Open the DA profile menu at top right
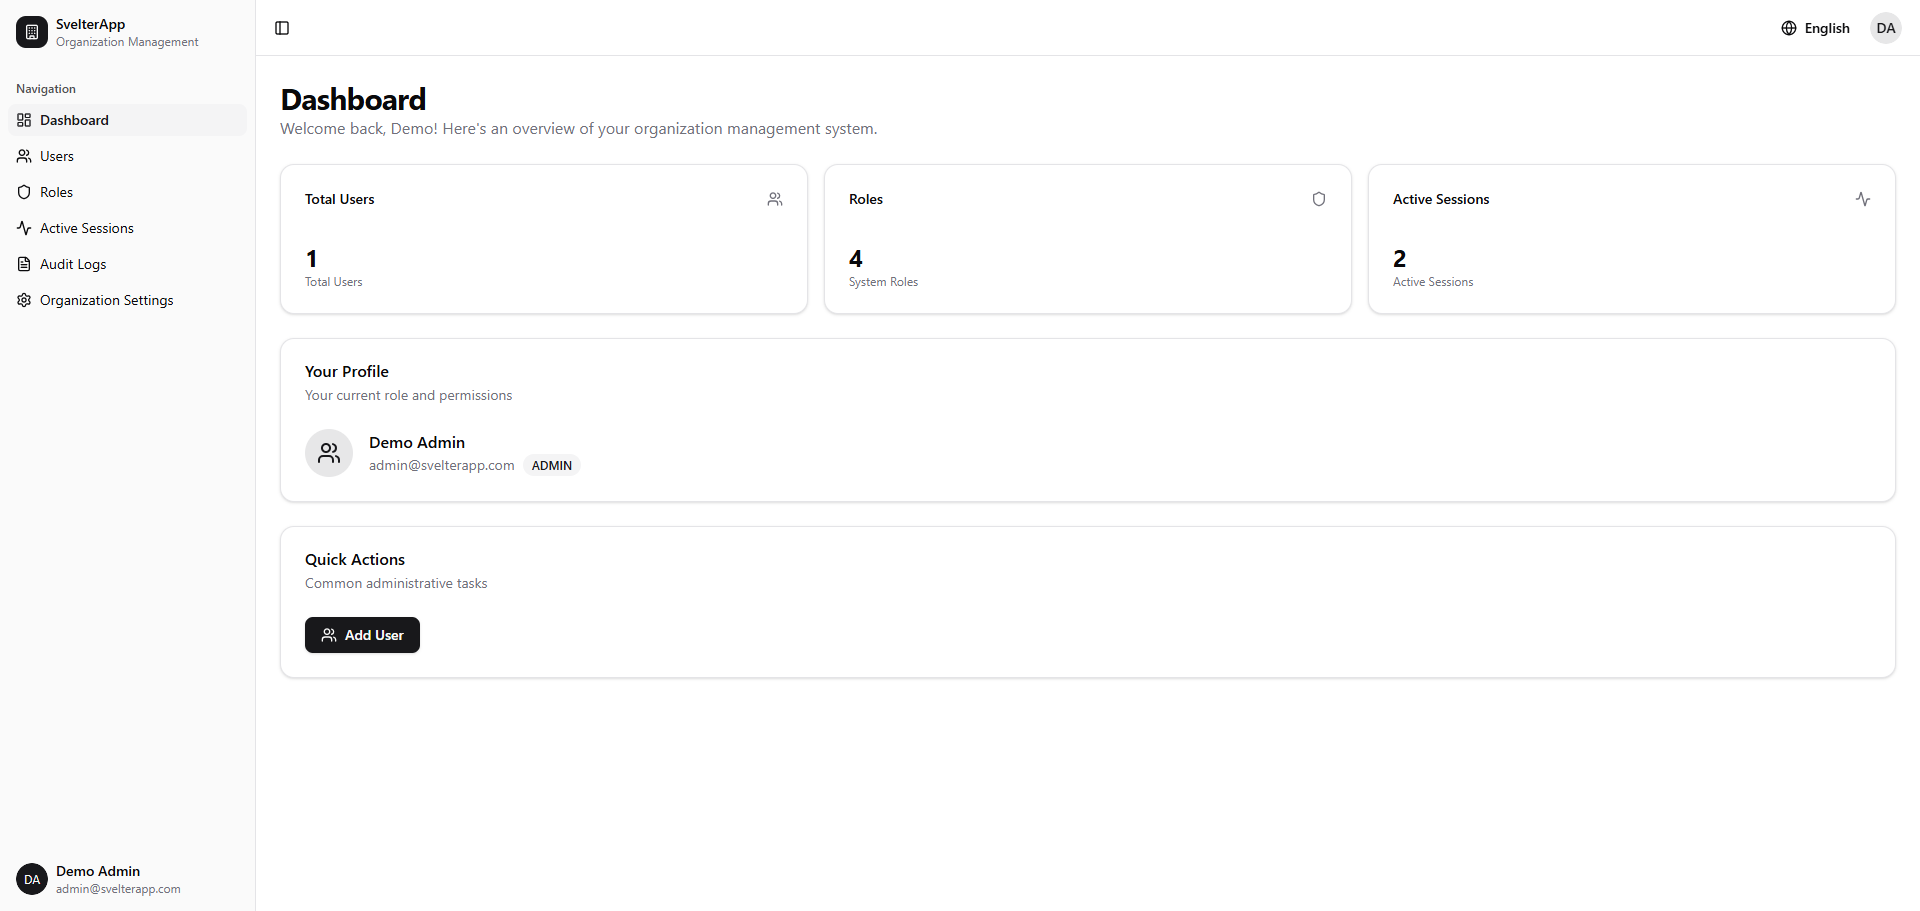This screenshot has height=911, width=1920. pyautogui.click(x=1885, y=28)
